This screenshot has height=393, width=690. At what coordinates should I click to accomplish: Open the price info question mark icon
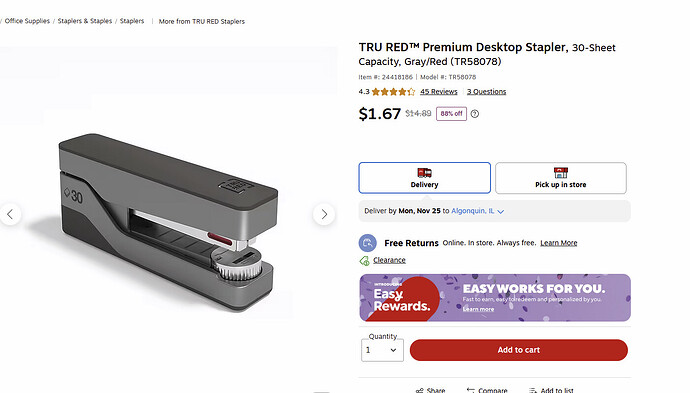pos(474,114)
